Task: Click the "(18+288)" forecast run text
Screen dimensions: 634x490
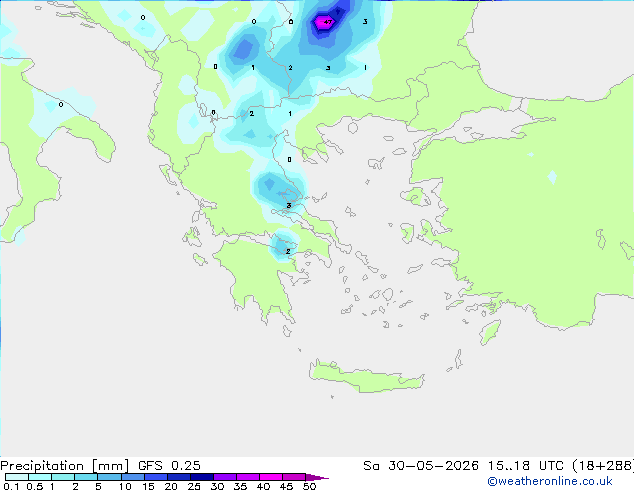Action: pyautogui.click(x=603, y=466)
